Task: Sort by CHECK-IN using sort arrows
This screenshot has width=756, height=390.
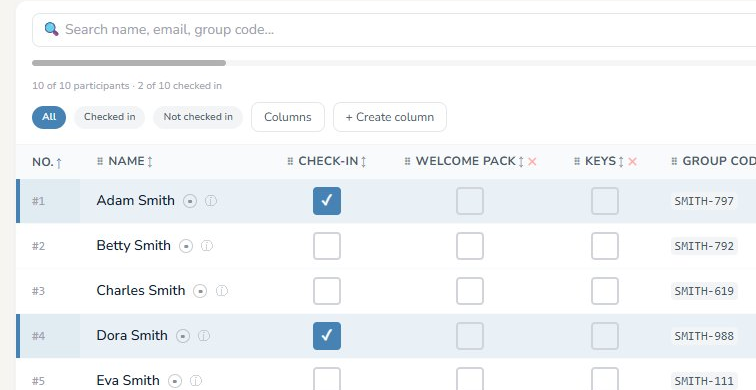Action: tap(364, 161)
